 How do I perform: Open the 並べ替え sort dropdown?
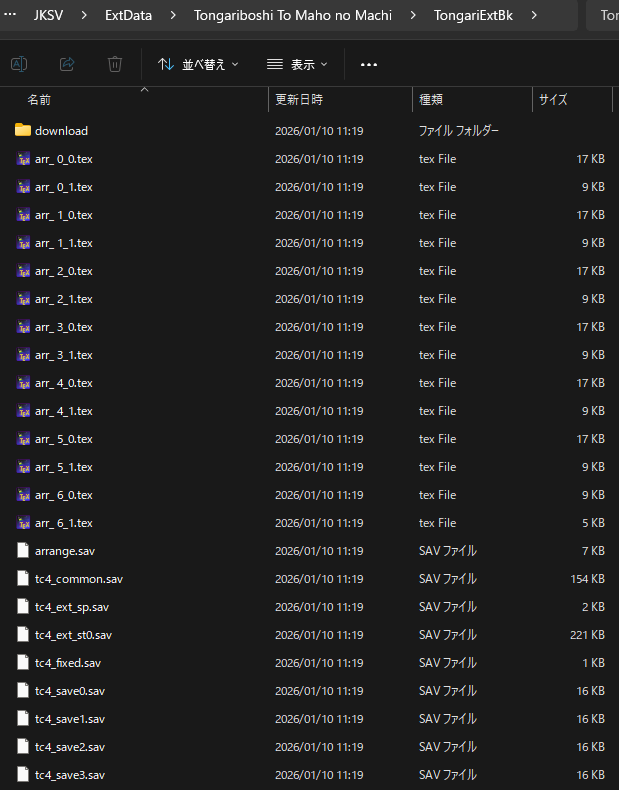(198, 64)
